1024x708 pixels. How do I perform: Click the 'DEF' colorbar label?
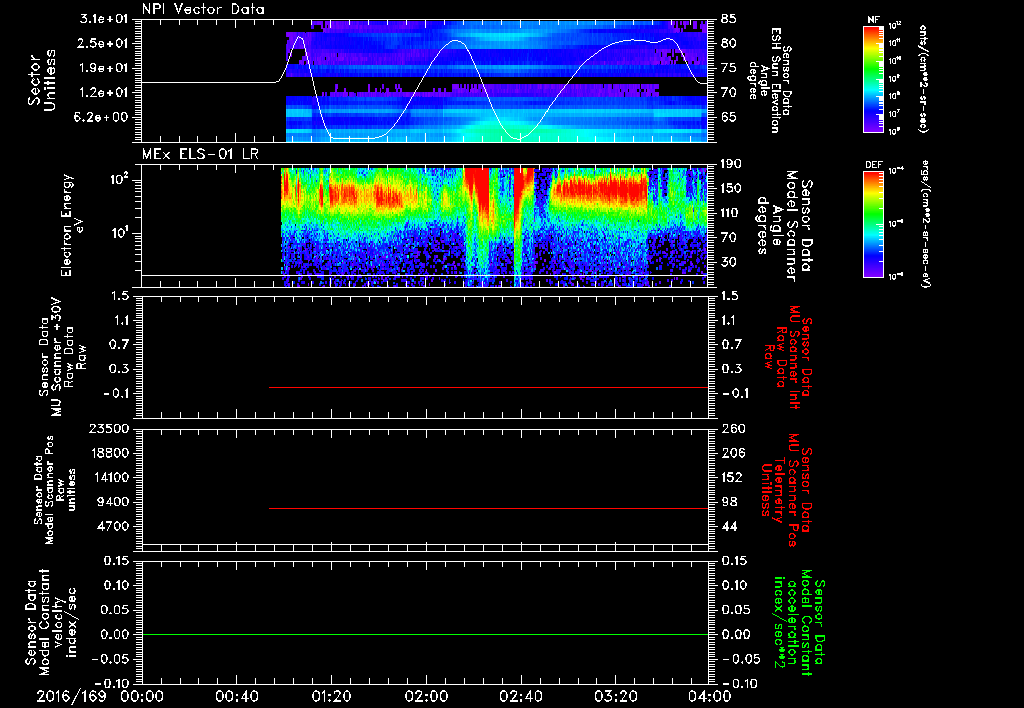click(874, 165)
